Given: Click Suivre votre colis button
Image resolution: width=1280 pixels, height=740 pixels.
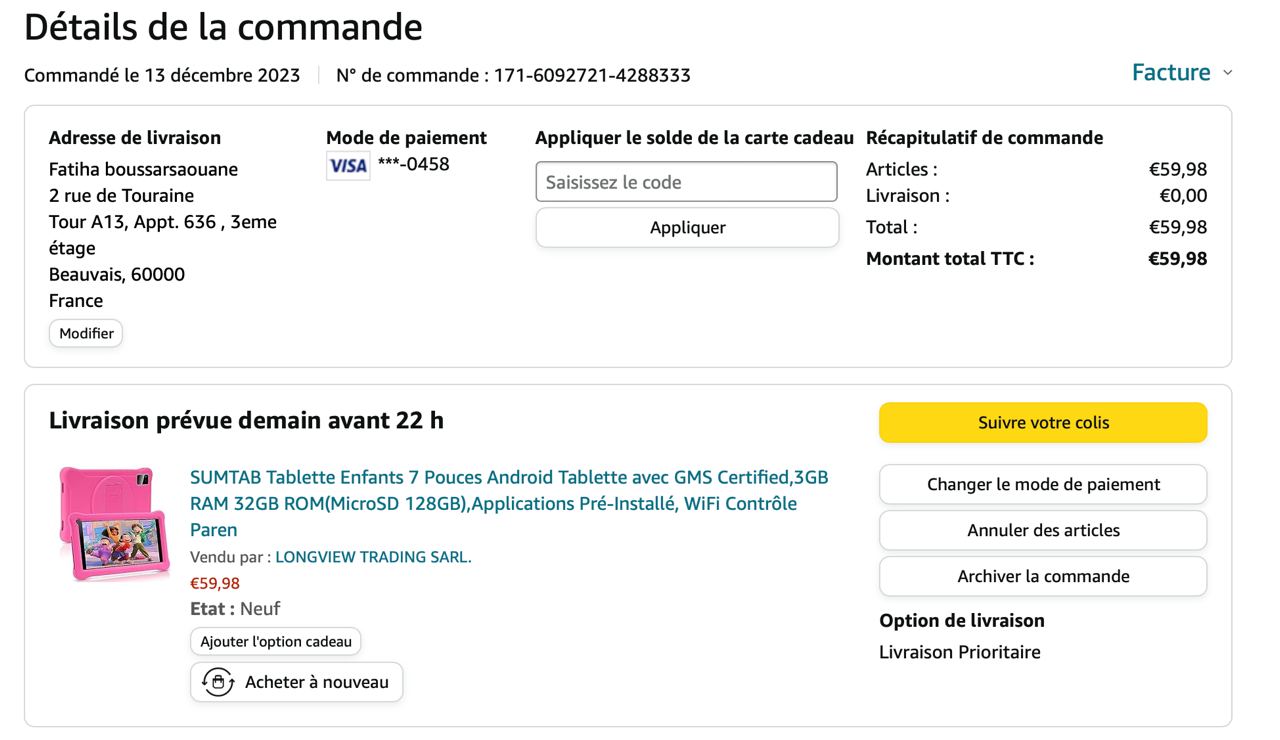Looking at the screenshot, I should pyautogui.click(x=1043, y=422).
